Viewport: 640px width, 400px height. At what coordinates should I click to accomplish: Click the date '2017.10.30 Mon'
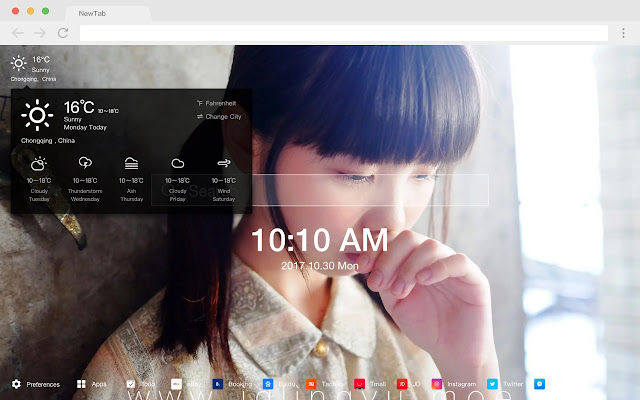point(320,266)
